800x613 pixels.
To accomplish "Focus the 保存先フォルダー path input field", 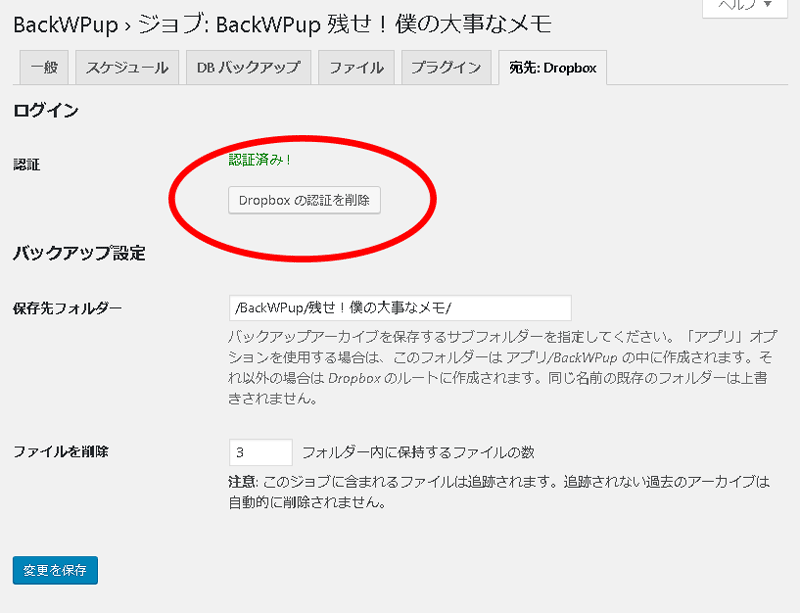I will (400, 308).
